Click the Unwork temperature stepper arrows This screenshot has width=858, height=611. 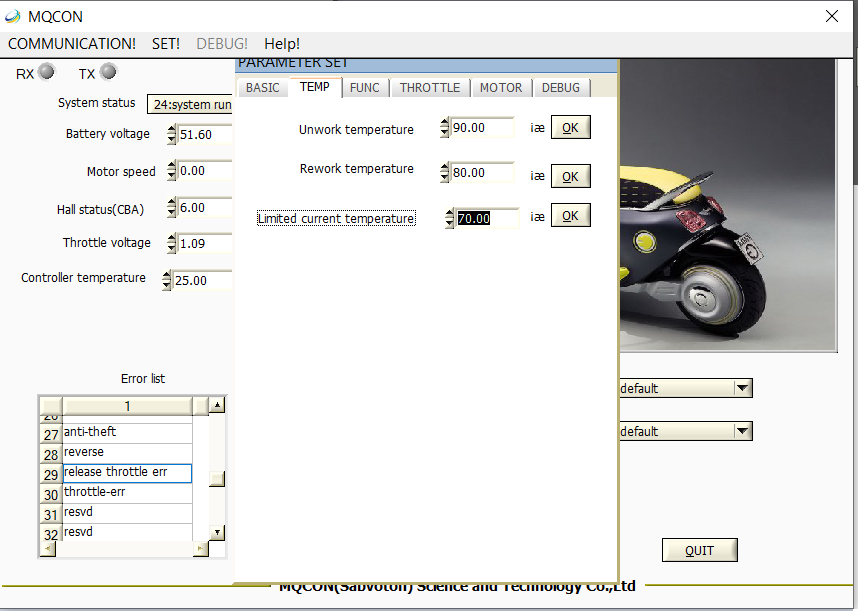(x=445, y=128)
